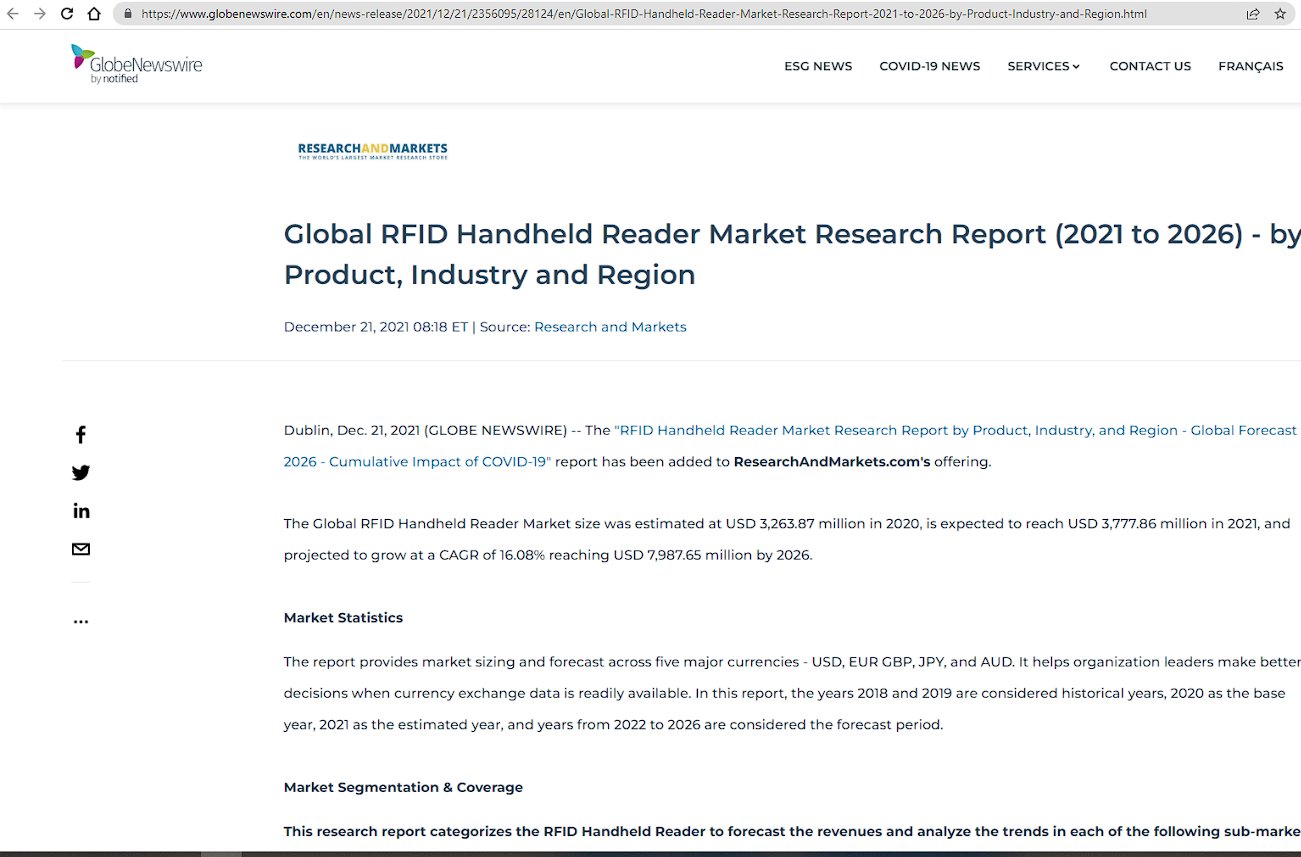Click the Research and Markets logo image
Screen dimensions: 1301x857
click(373, 151)
